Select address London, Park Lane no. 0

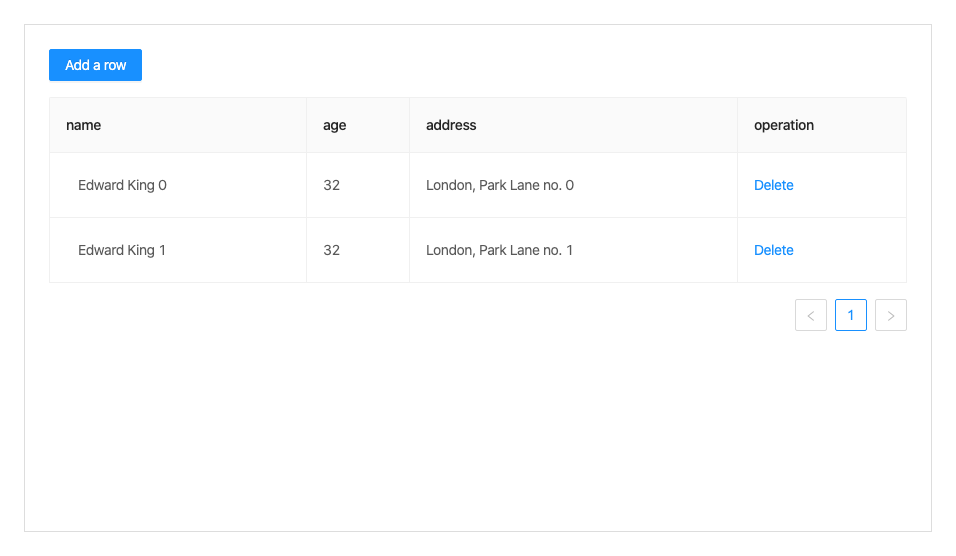pyautogui.click(x=500, y=185)
